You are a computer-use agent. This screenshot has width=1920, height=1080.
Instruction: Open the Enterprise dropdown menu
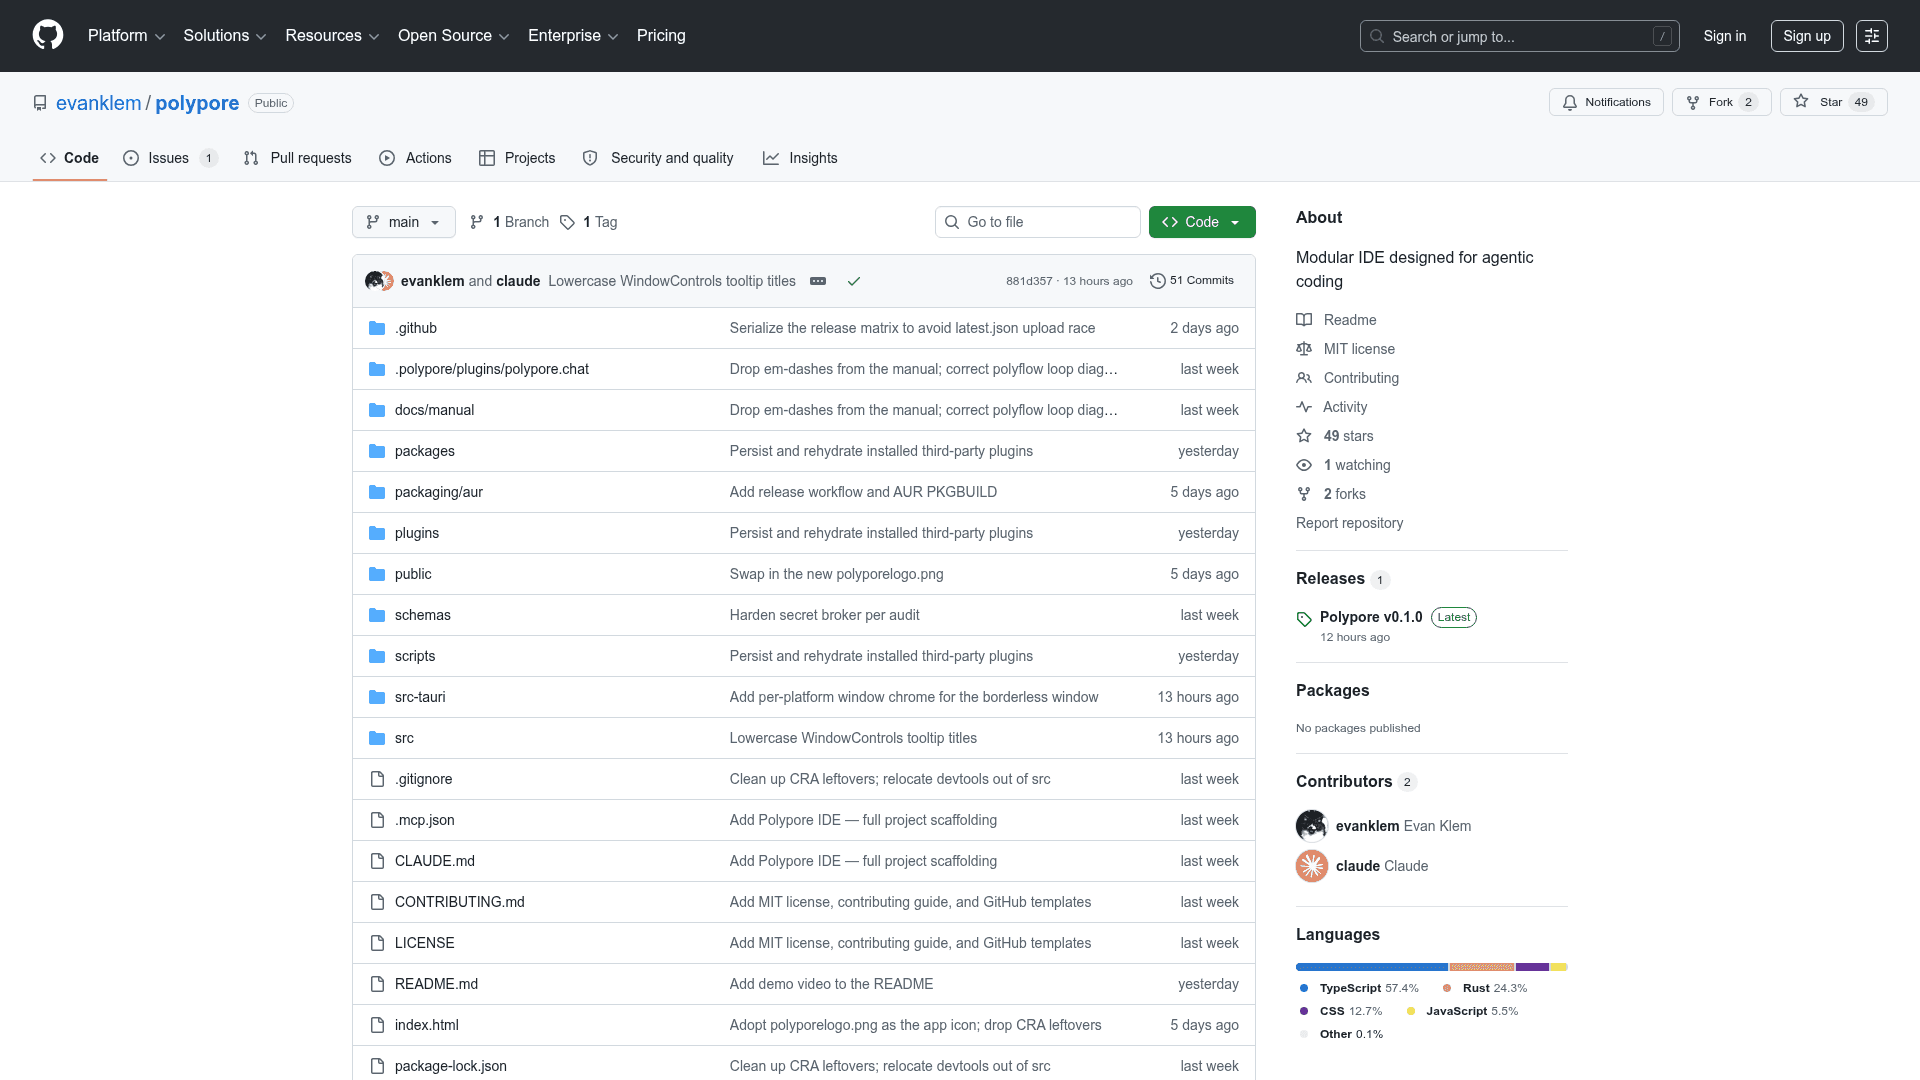(x=573, y=36)
